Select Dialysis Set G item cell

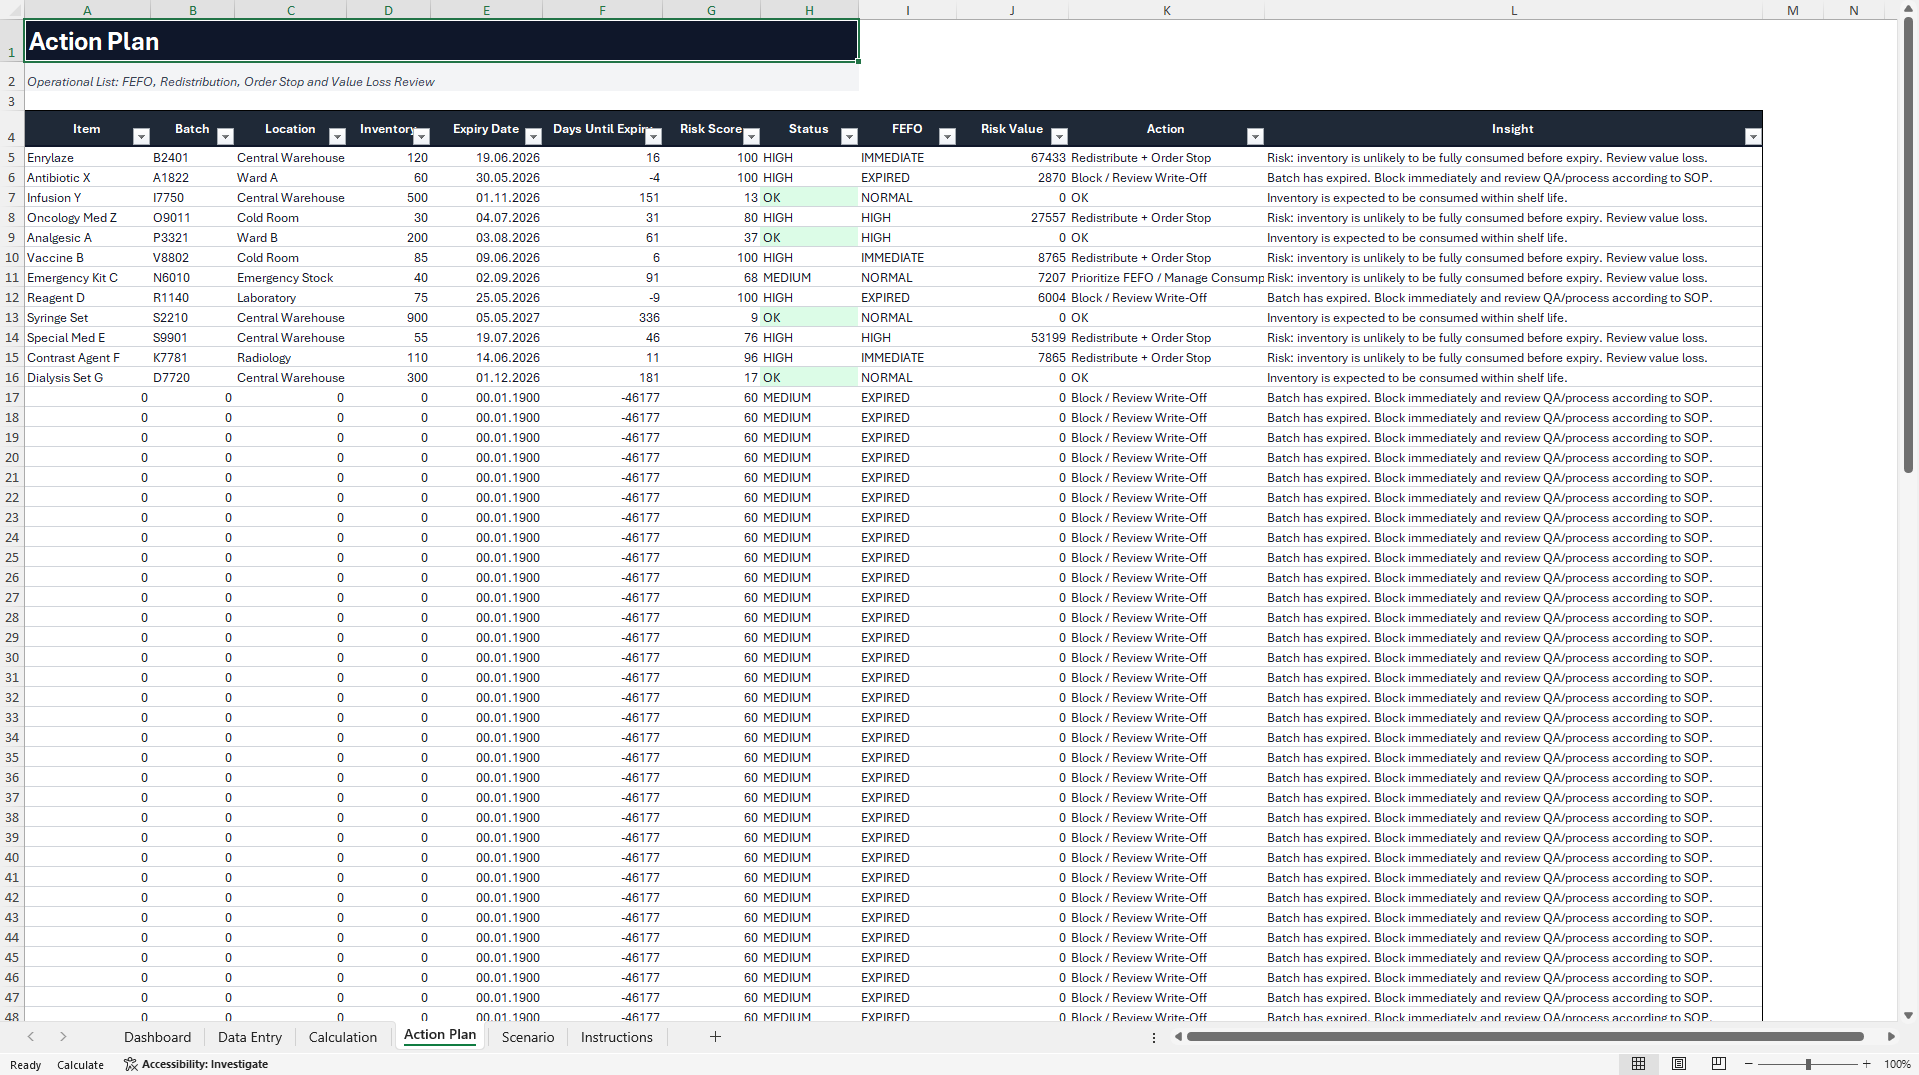(87, 377)
